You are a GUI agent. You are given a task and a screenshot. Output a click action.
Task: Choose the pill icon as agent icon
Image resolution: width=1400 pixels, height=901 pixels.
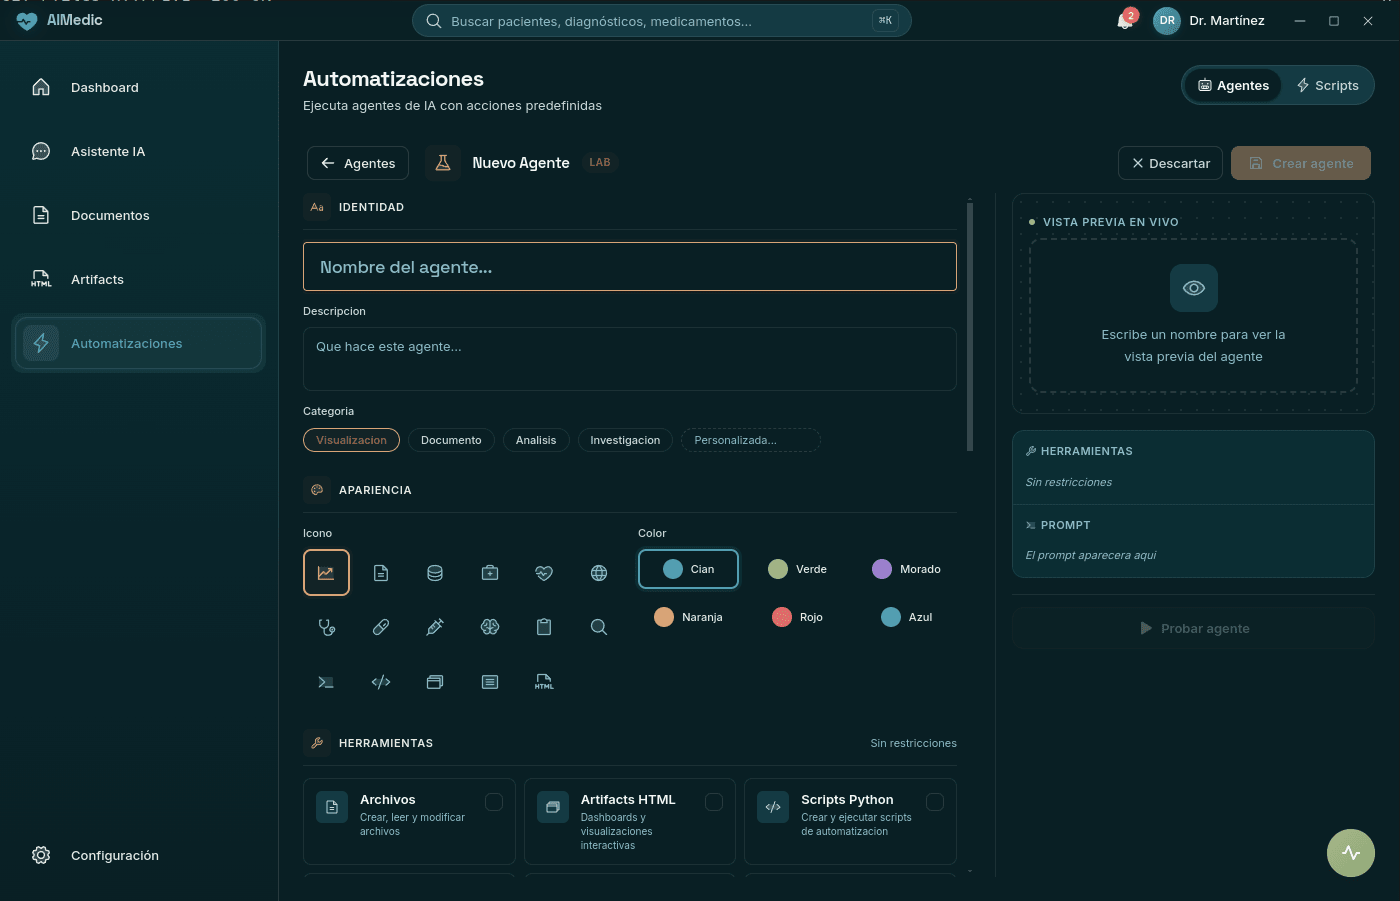coord(381,627)
